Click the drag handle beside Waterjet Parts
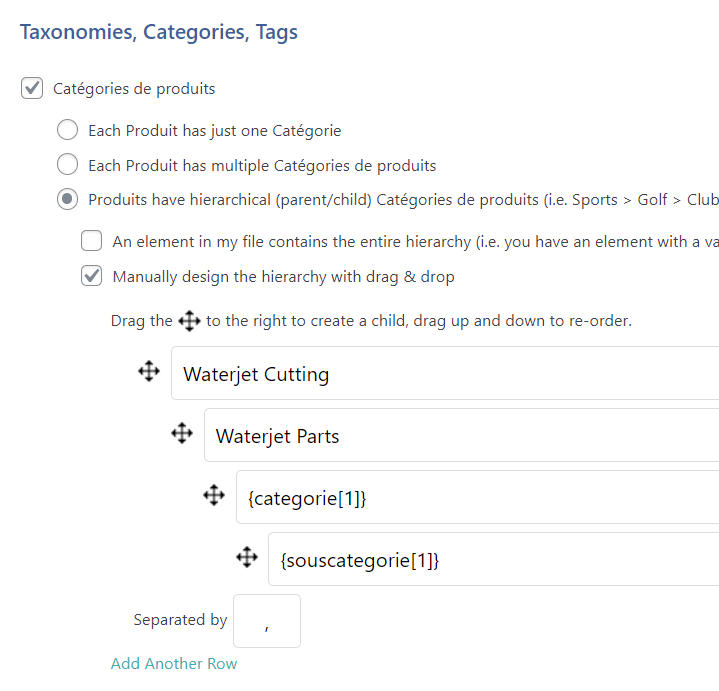This screenshot has width=719, height=691. [181, 434]
